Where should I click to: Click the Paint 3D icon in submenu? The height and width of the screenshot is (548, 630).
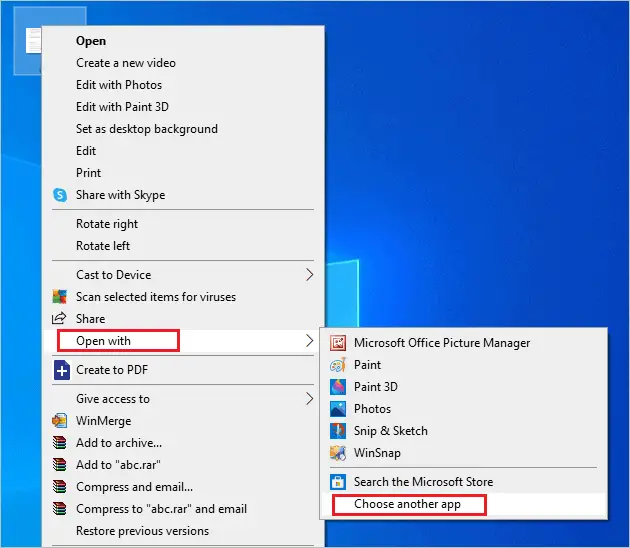(x=338, y=387)
